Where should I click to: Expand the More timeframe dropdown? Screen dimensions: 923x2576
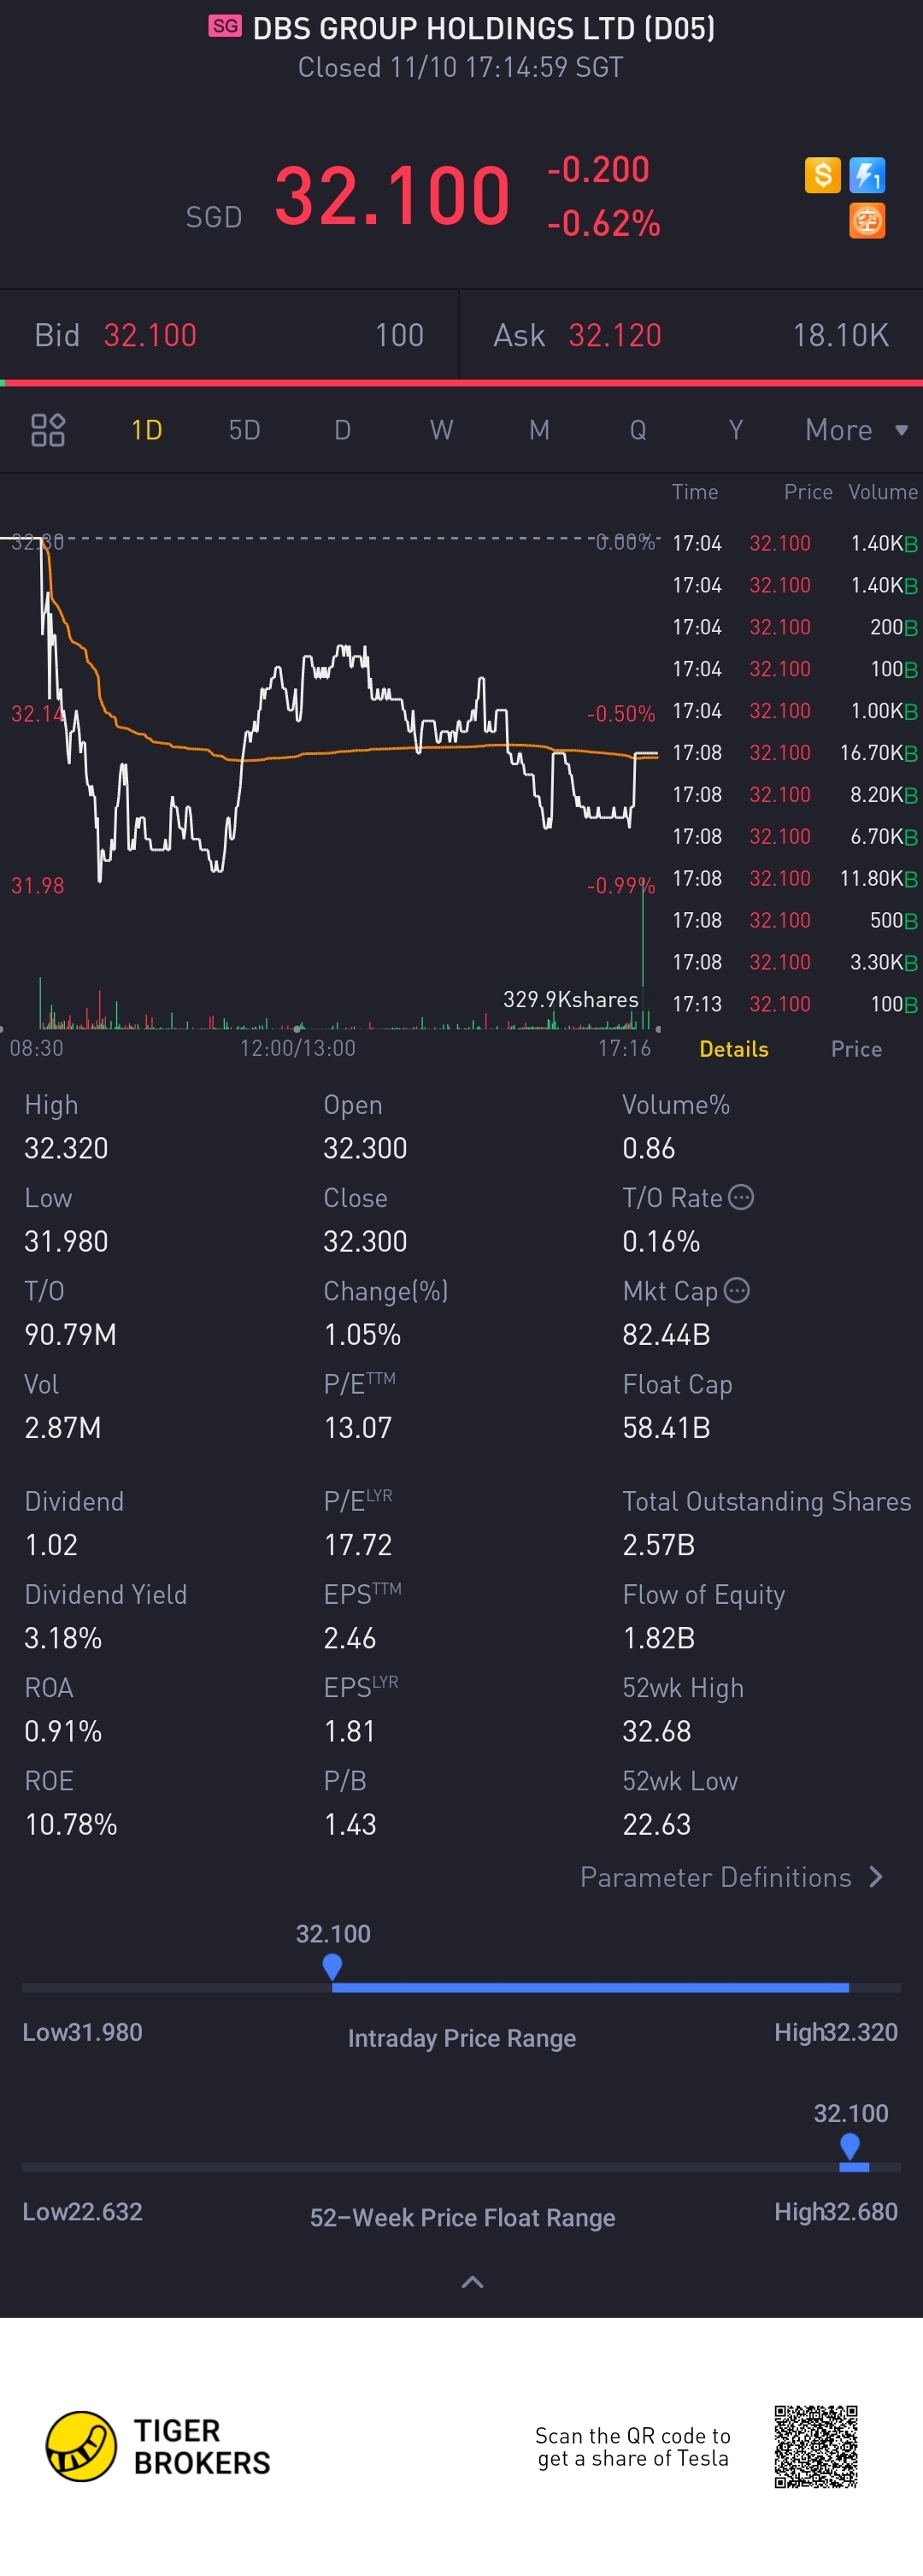pos(856,430)
